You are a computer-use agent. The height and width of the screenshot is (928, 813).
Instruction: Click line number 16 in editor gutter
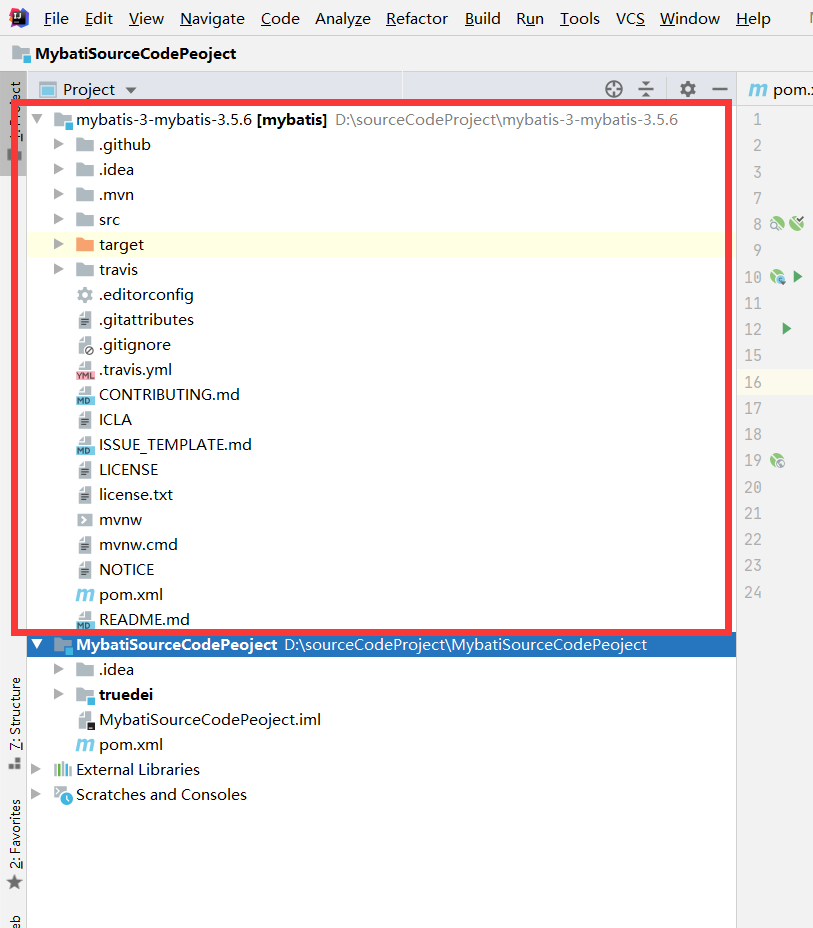click(753, 382)
